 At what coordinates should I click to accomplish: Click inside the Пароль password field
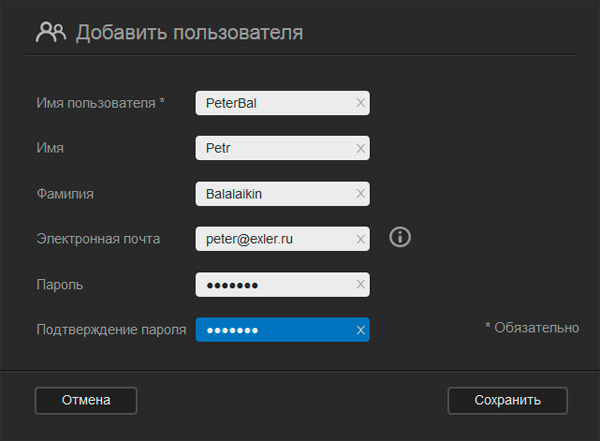pyautogui.click(x=272, y=285)
